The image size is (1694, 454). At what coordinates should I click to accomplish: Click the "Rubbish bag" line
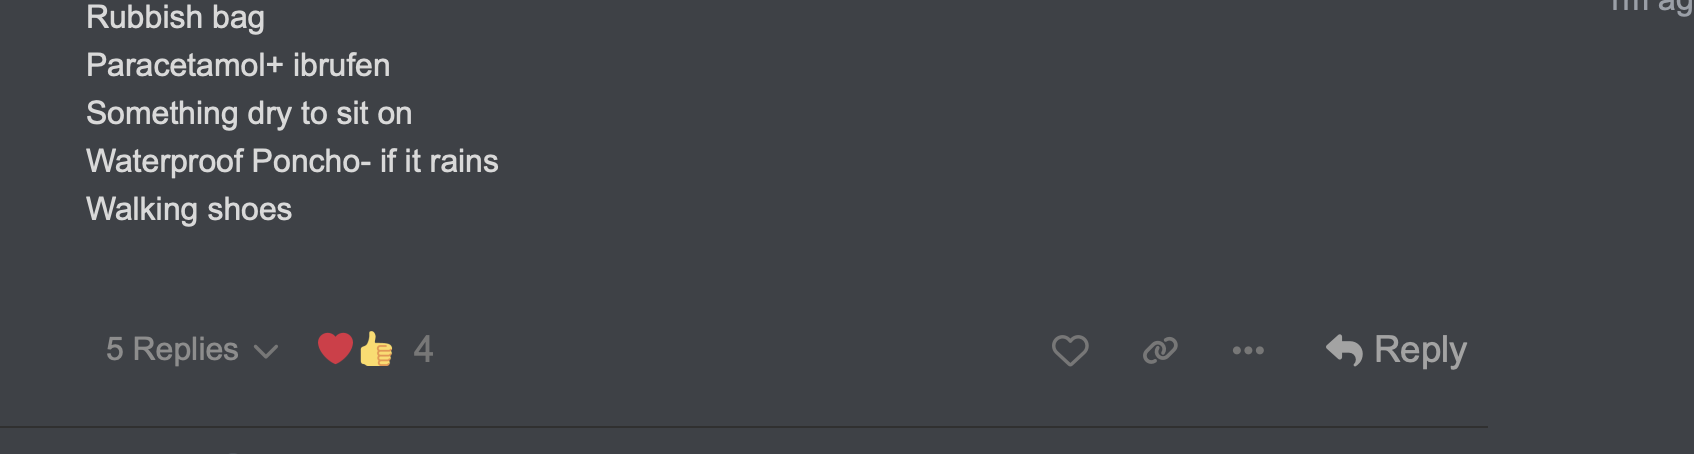[x=175, y=17]
